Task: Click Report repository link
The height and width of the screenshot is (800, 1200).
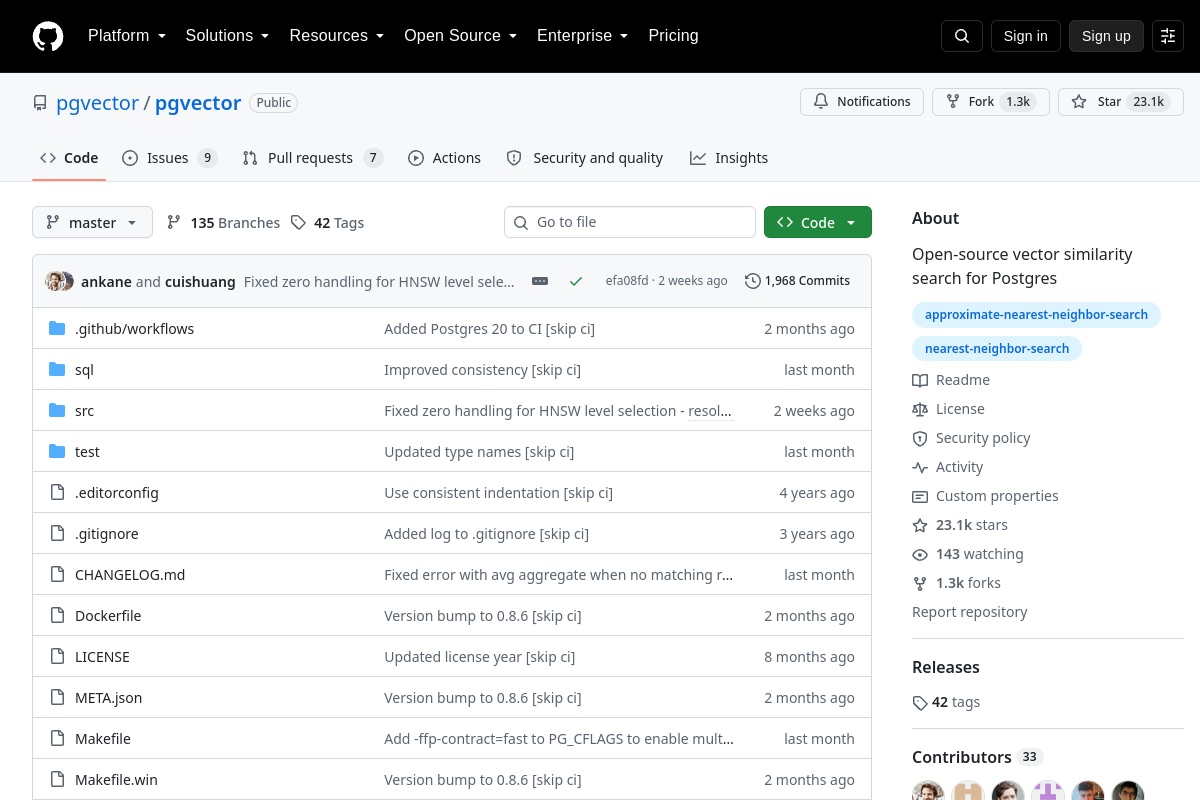Action: tap(970, 612)
